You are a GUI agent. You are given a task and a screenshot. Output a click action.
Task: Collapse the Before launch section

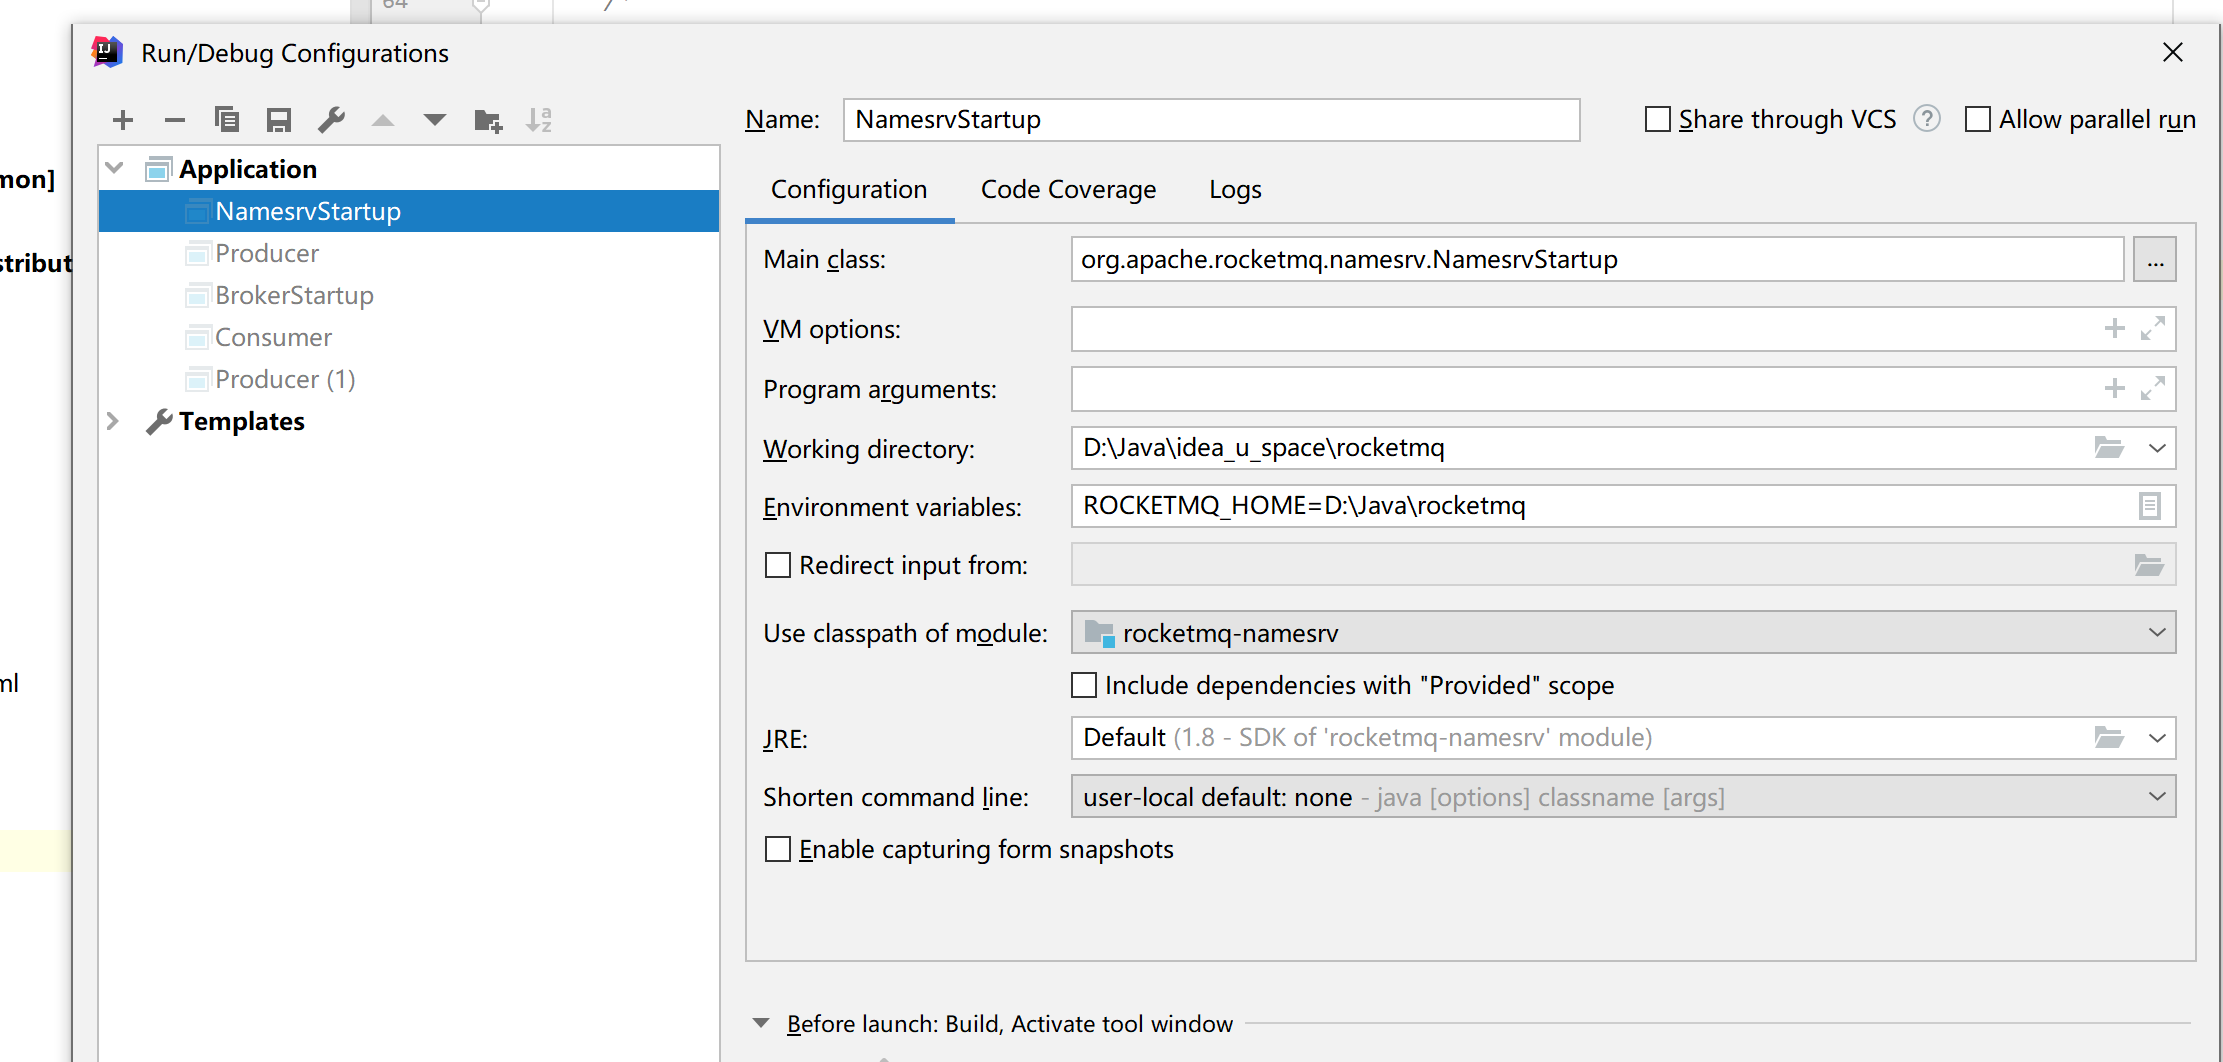[x=761, y=1023]
